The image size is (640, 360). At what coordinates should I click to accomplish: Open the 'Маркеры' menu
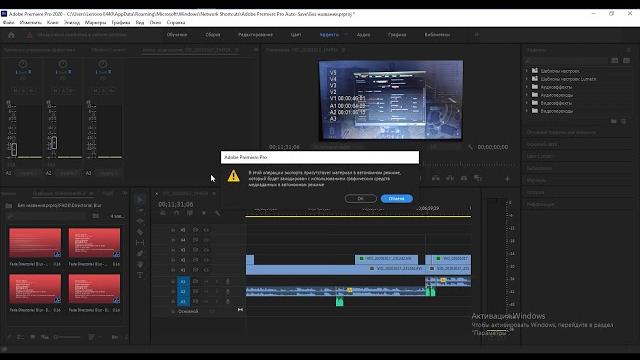[96, 23]
